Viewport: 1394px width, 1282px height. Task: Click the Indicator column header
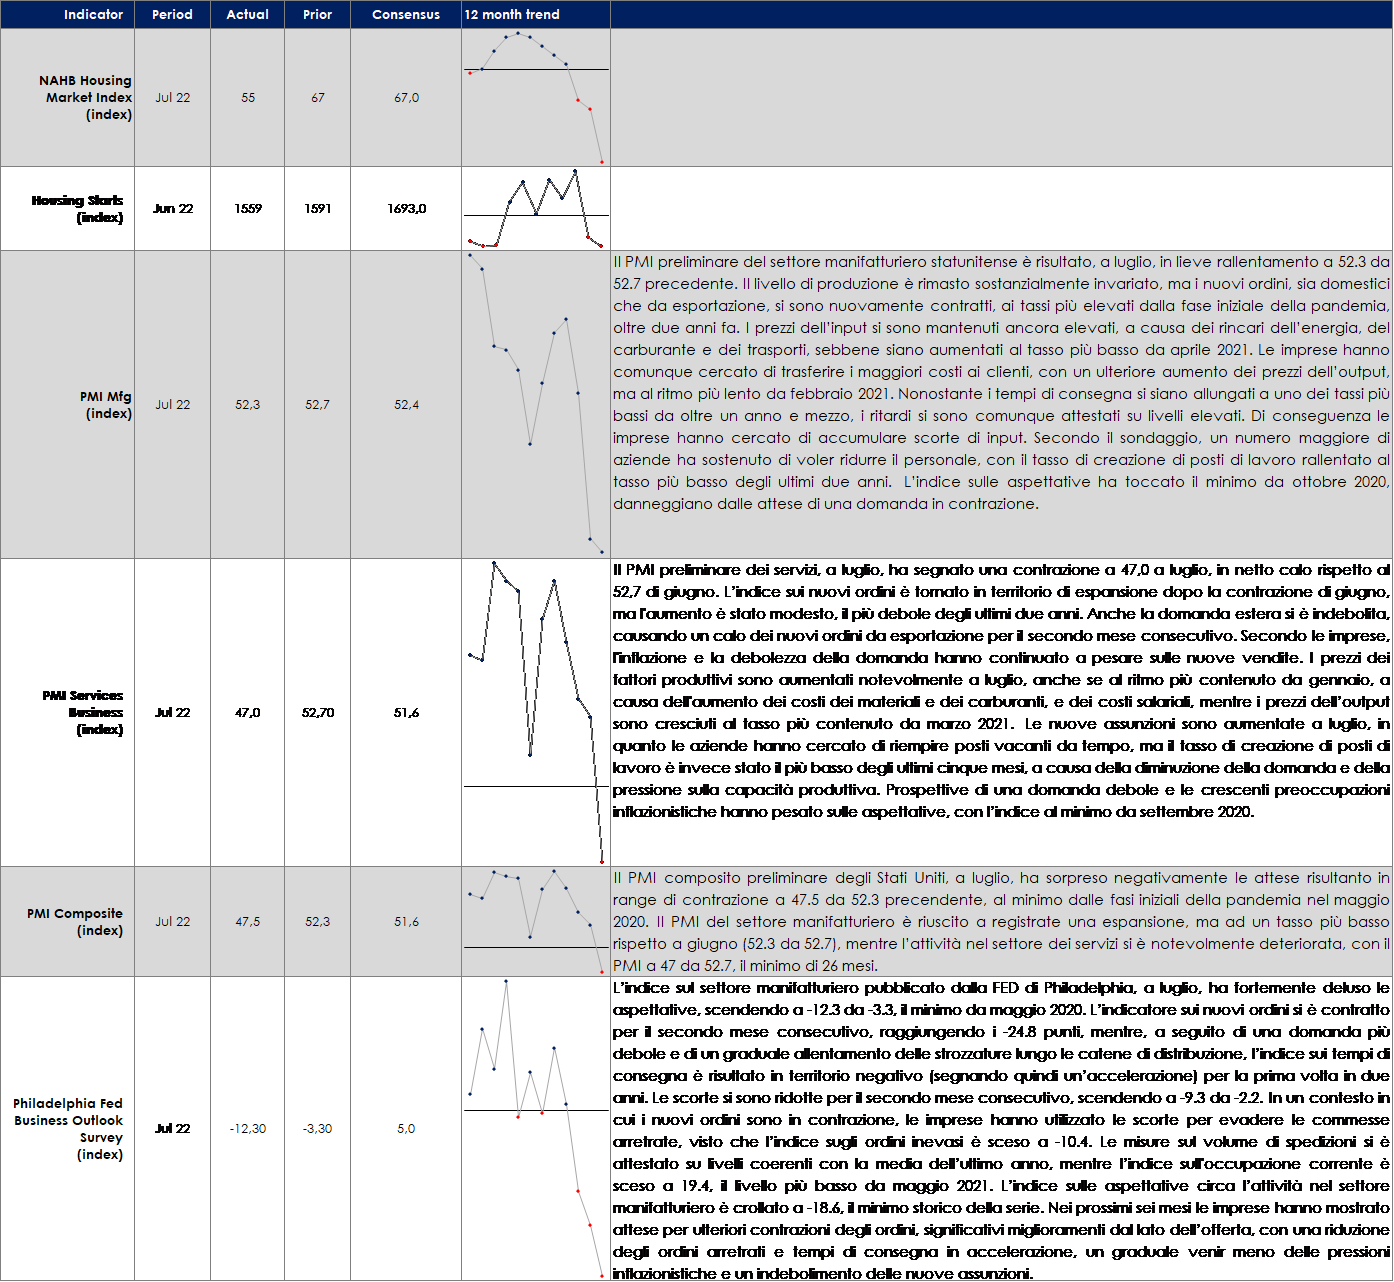(93, 14)
